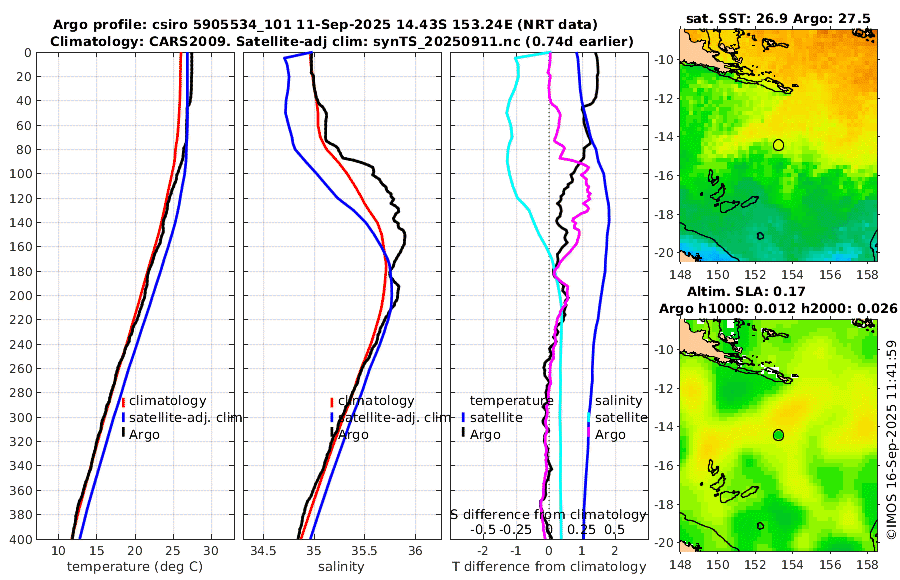Viewport: 900px width, 580px height.
Task: Click temperature axis tick 30
Action: pyautogui.click(x=211, y=551)
